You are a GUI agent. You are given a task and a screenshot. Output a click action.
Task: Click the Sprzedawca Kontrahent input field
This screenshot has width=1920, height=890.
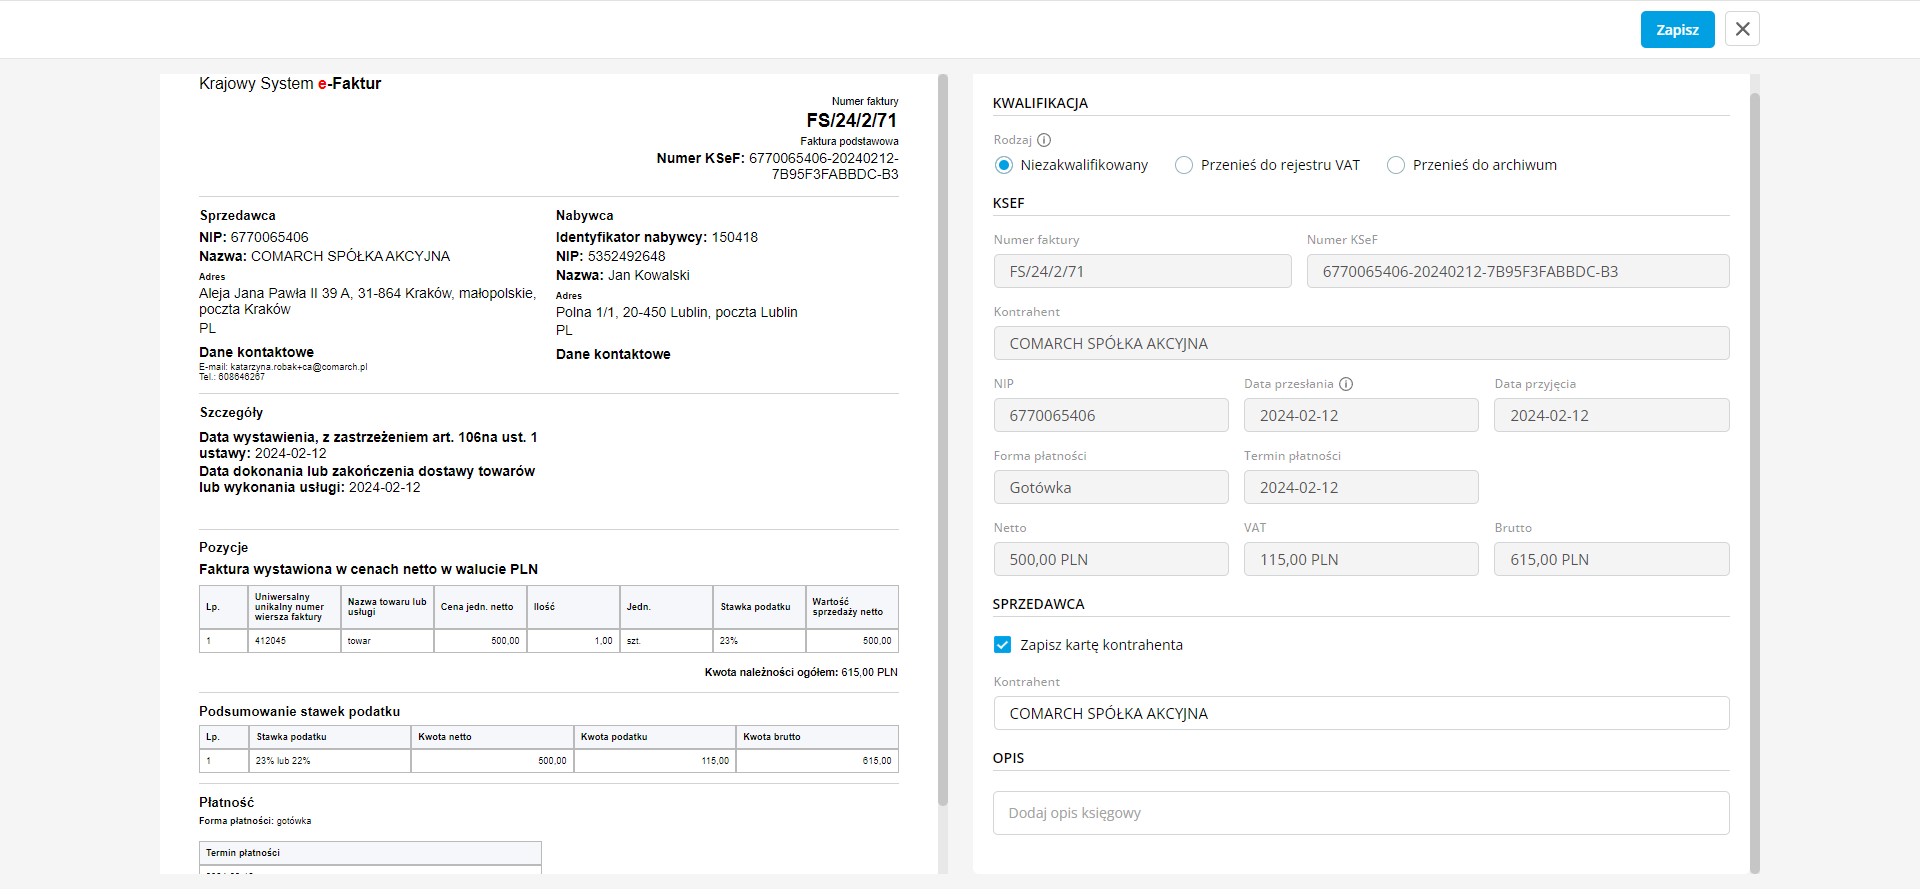click(1360, 713)
